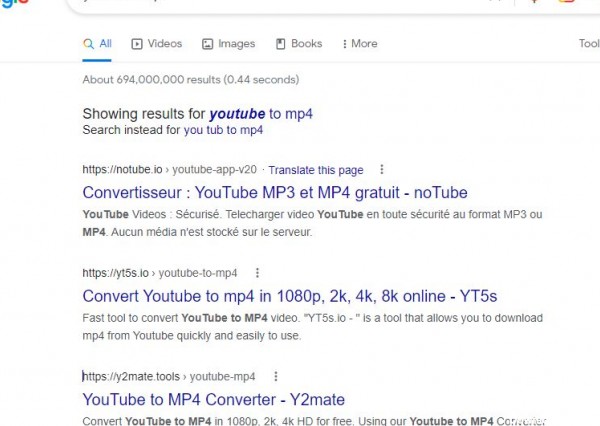Open the YT5s converter result title

(x=289, y=296)
